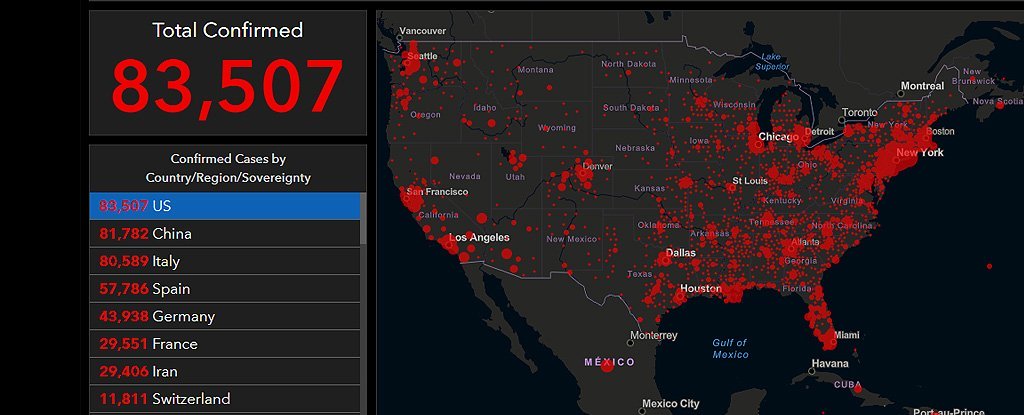Choose Iran in the country list
Screen dimensions: 1024x415
(225, 371)
